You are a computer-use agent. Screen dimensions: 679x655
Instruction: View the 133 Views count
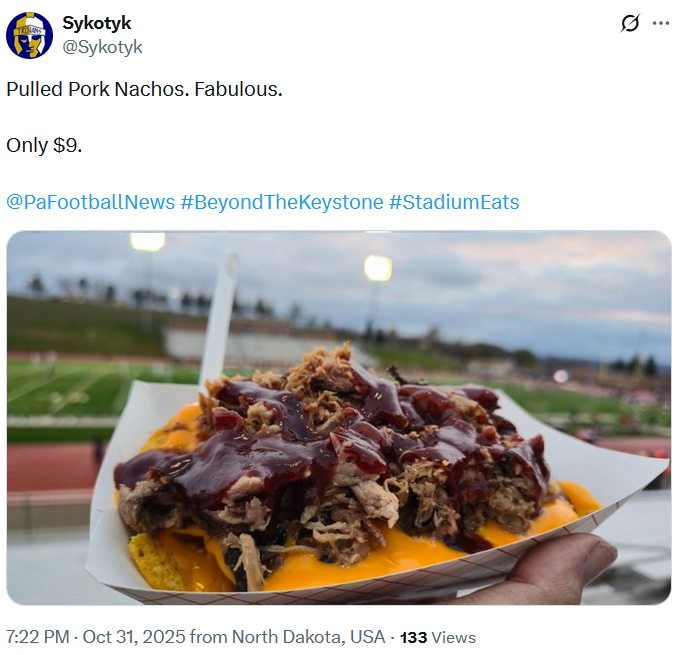point(438,637)
